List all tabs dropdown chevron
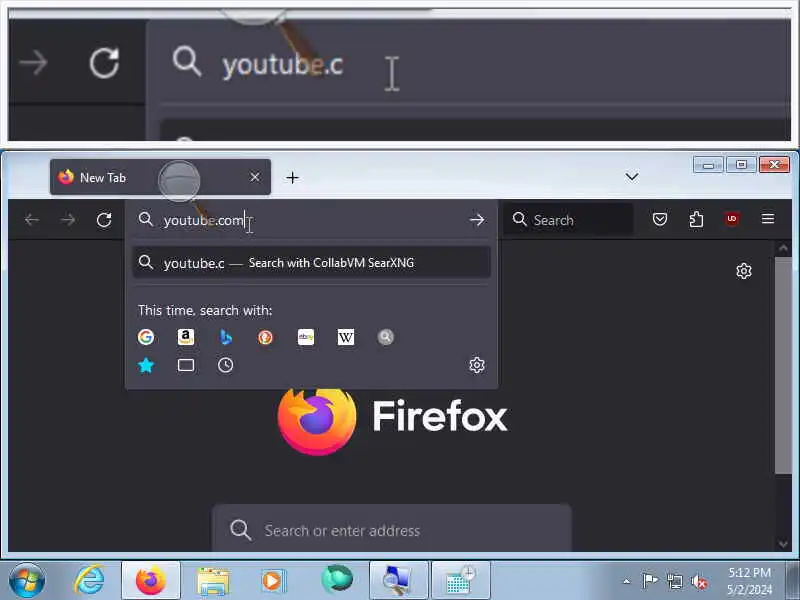800x600 pixels. point(632,177)
